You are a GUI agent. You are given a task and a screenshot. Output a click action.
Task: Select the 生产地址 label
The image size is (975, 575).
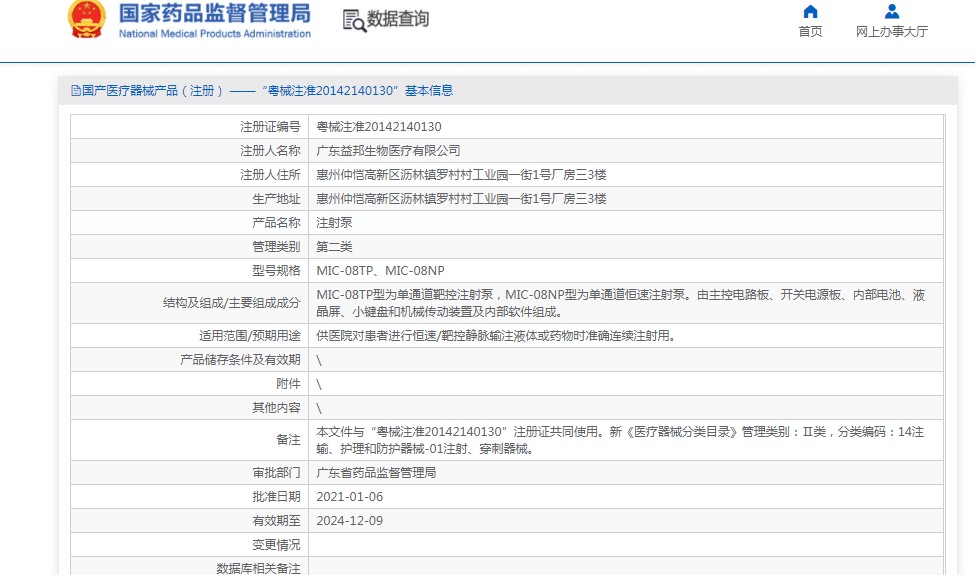click(x=276, y=199)
